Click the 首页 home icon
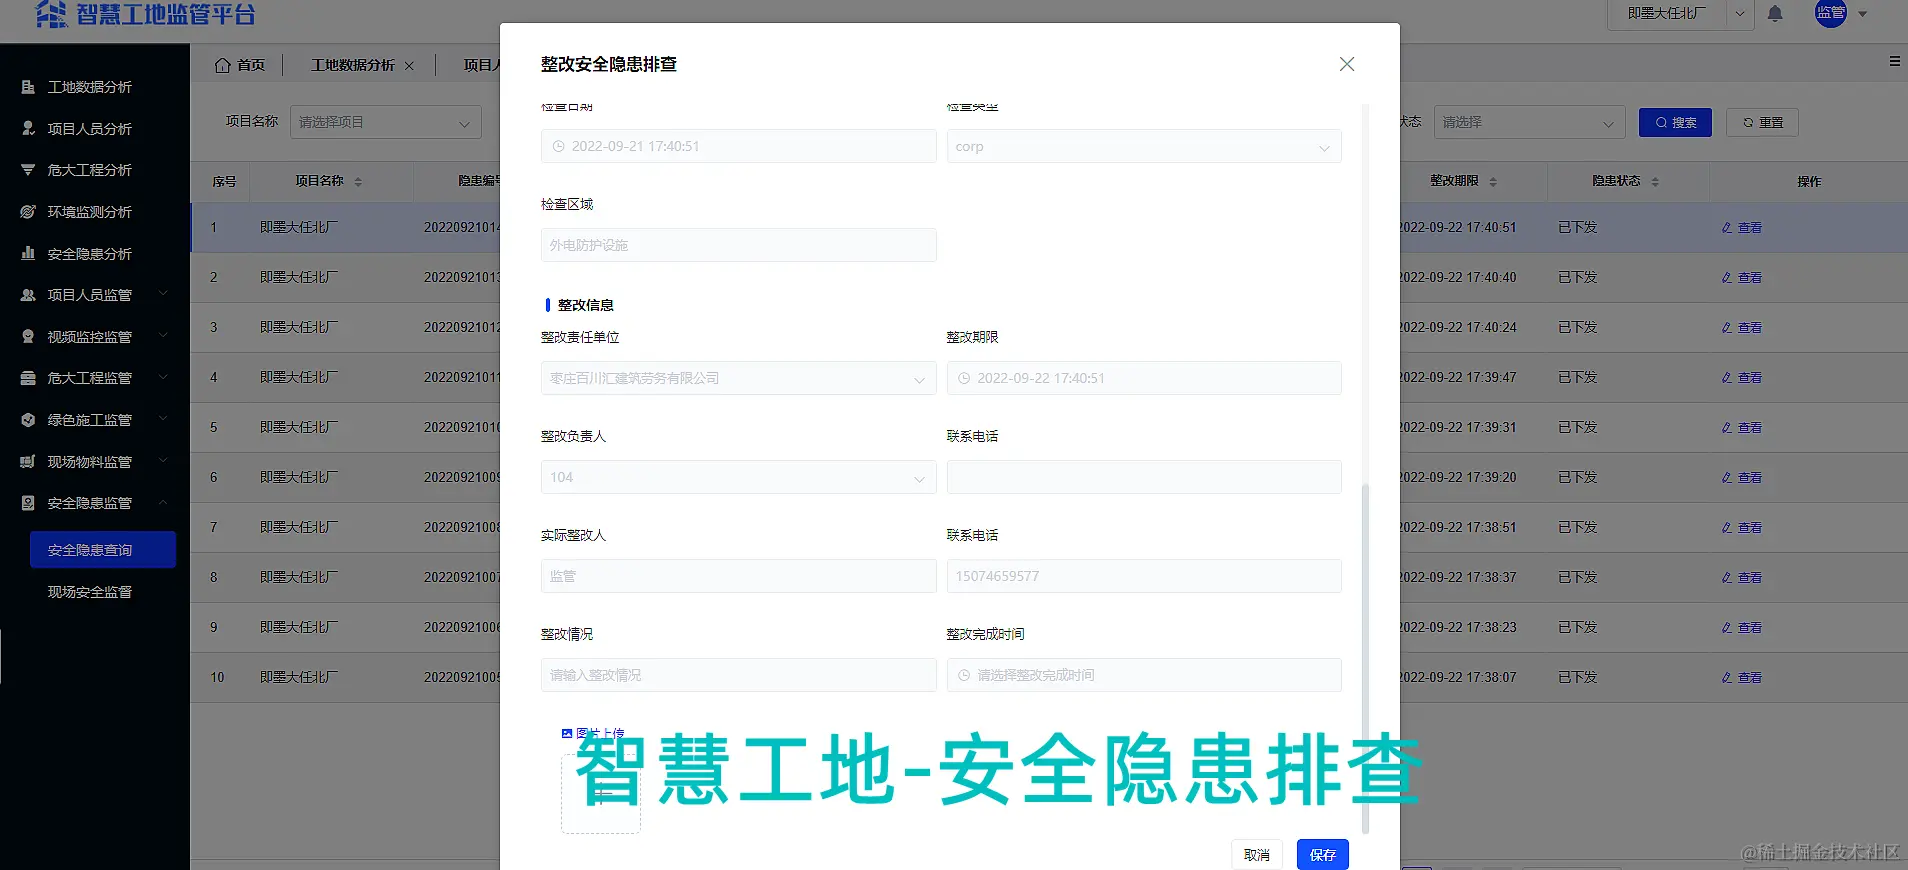Viewport: 1908px width, 870px height. click(x=223, y=65)
